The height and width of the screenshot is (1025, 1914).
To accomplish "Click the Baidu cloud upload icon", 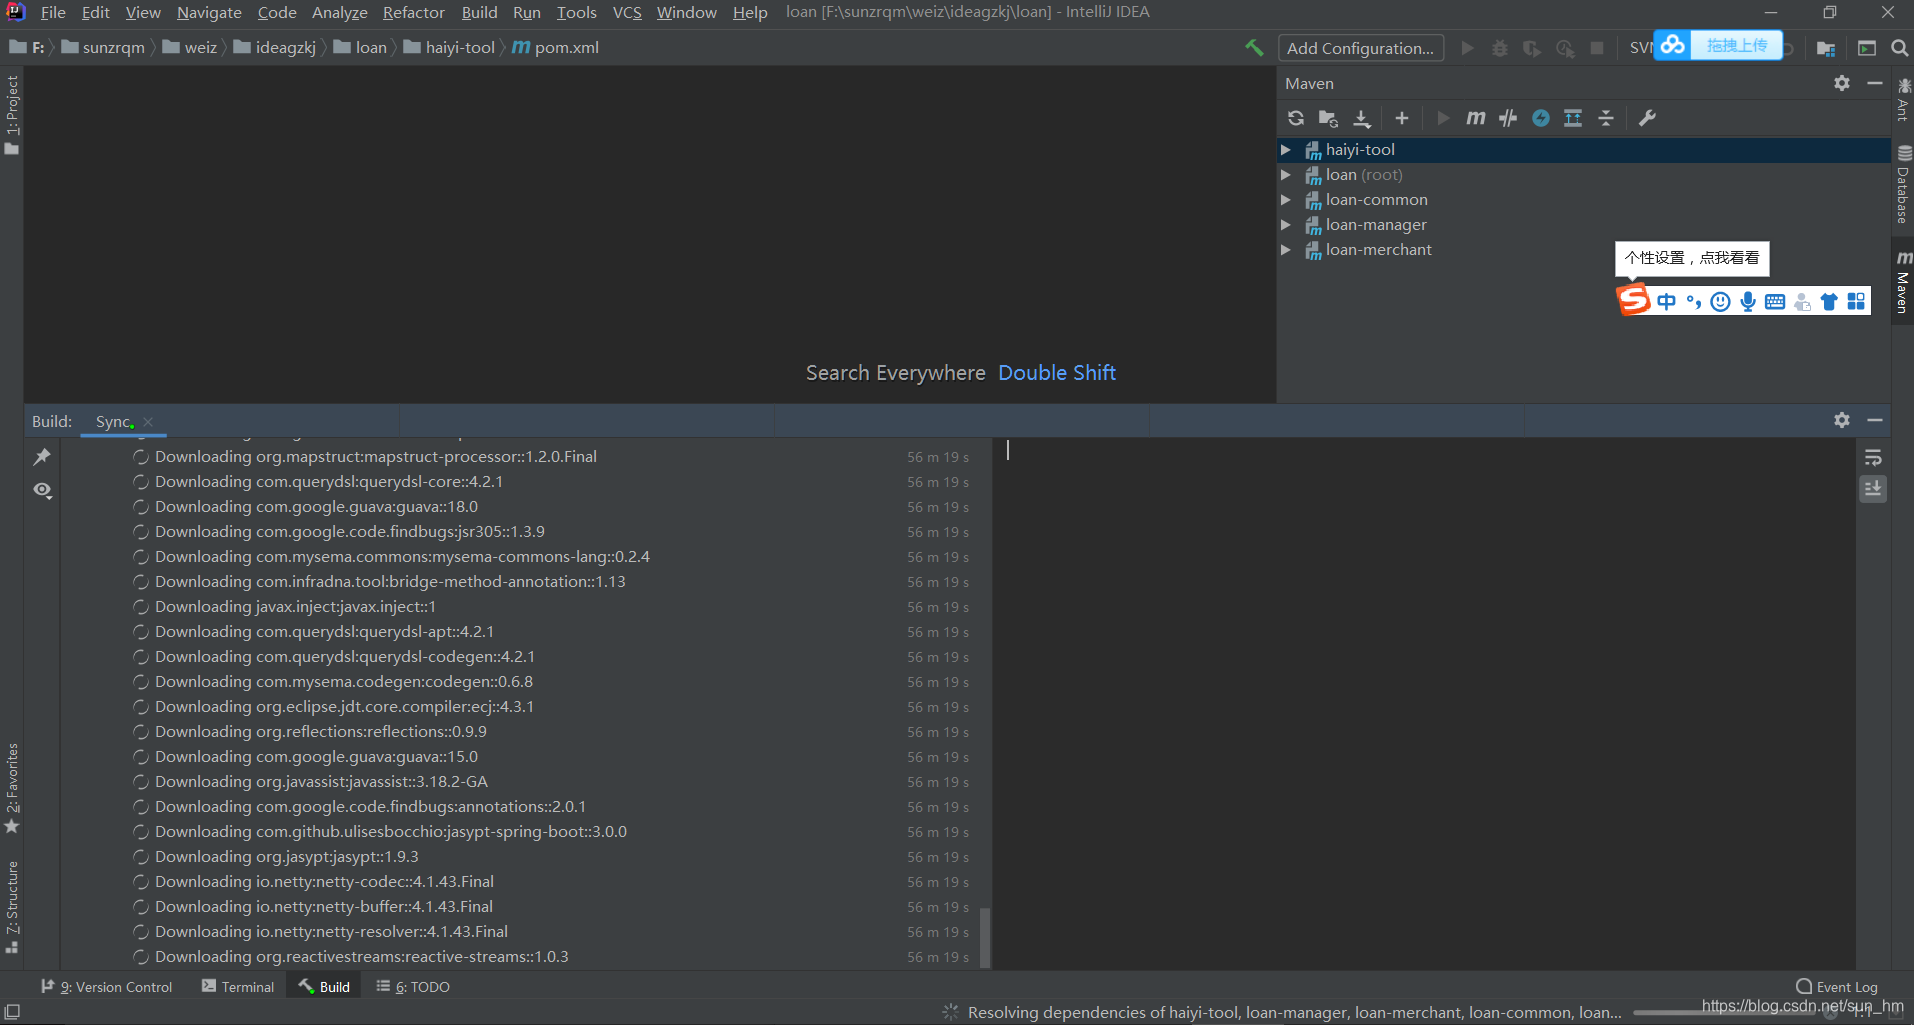I will [1673, 45].
